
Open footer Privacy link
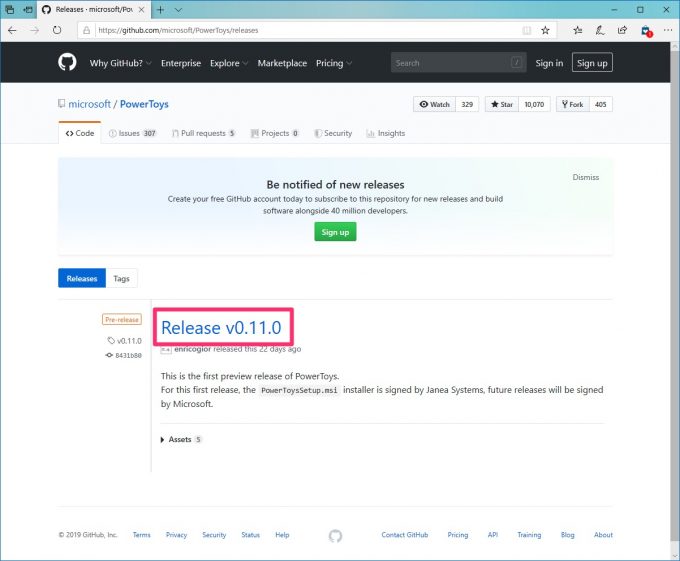coord(176,535)
